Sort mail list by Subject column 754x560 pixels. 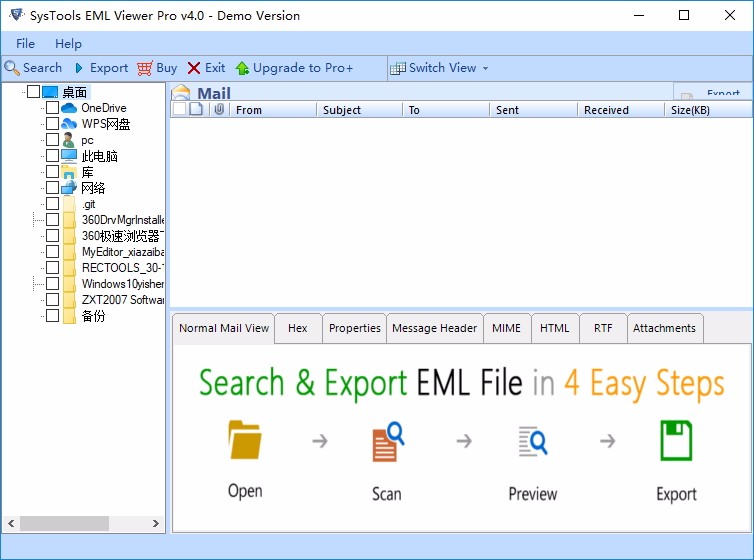coord(359,110)
